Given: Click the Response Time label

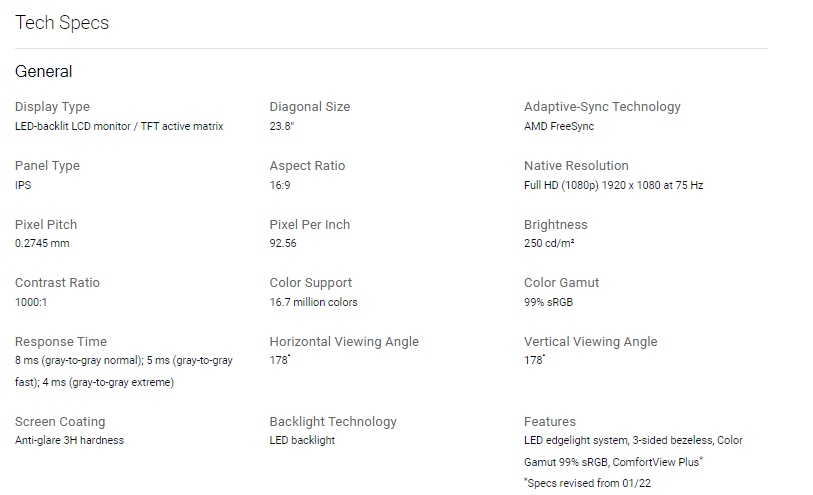Looking at the screenshot, I should click(61, 342).
